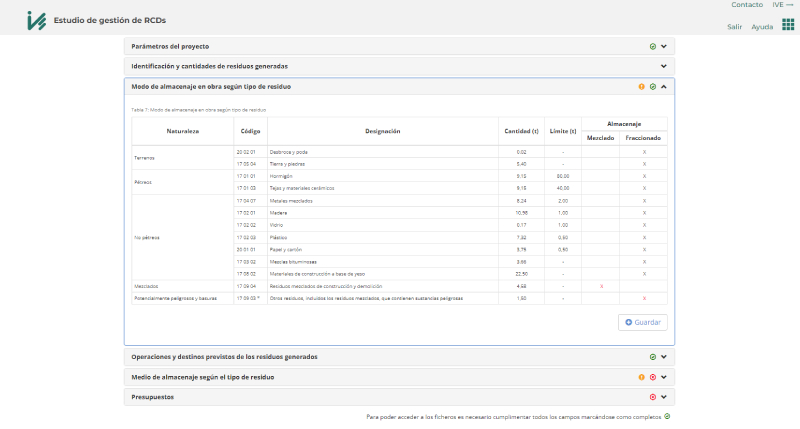The image size is (800, 429).
Task: Click quantity value 22,50
Action: pyautogui.click(x=521, y=274)
